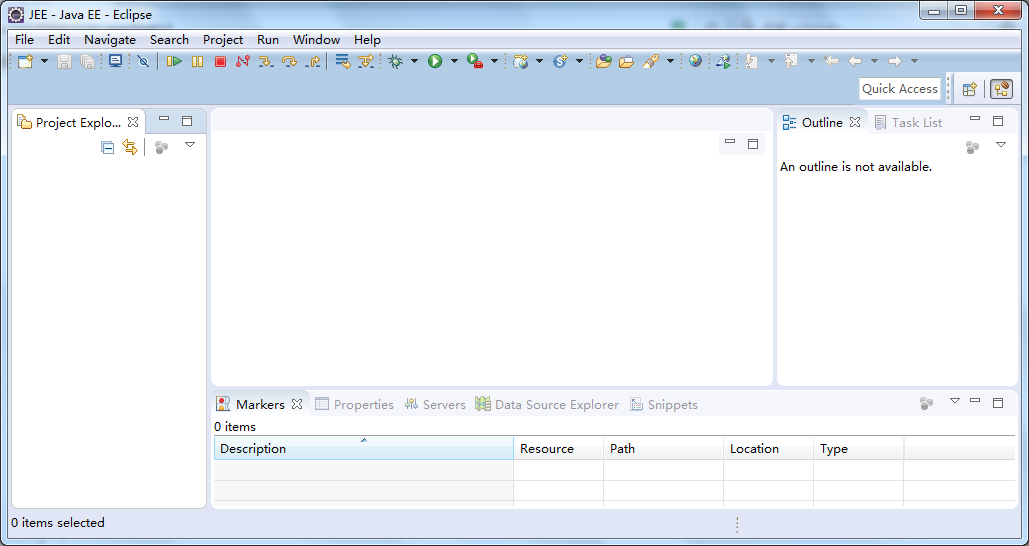Open the web browser globe icon
The height and width of the screenshot is (546, 1029).
point(695,62)
